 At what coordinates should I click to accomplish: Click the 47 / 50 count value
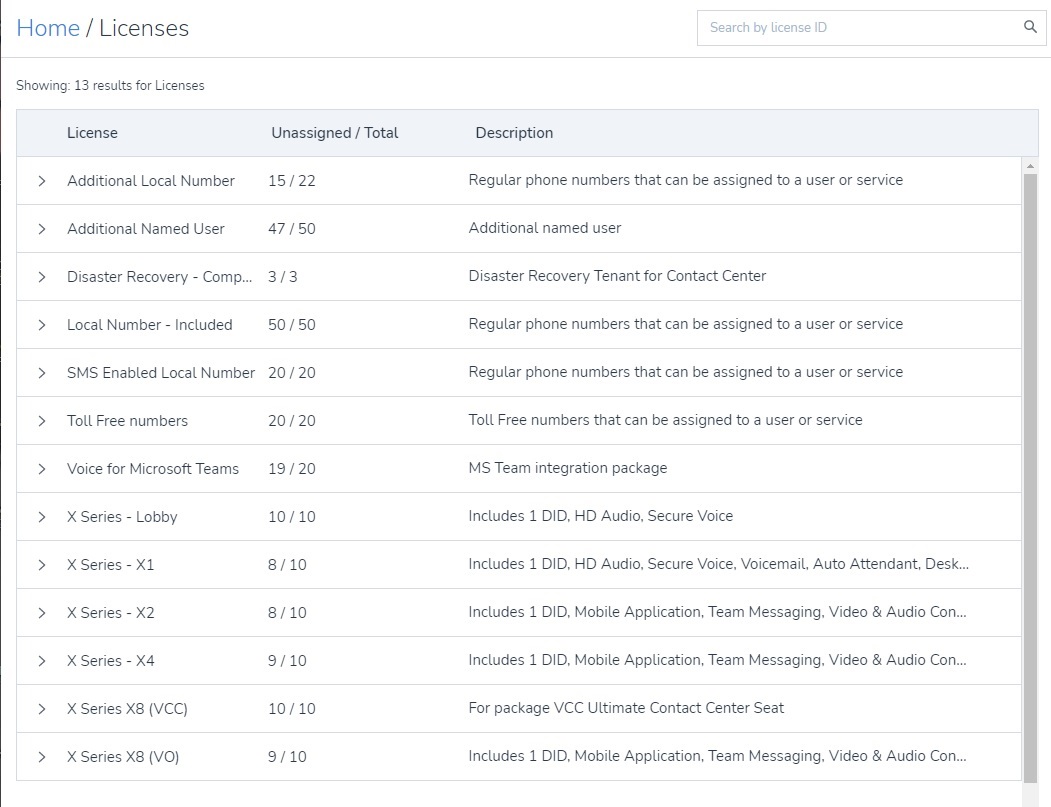click(x=292, y=229)
